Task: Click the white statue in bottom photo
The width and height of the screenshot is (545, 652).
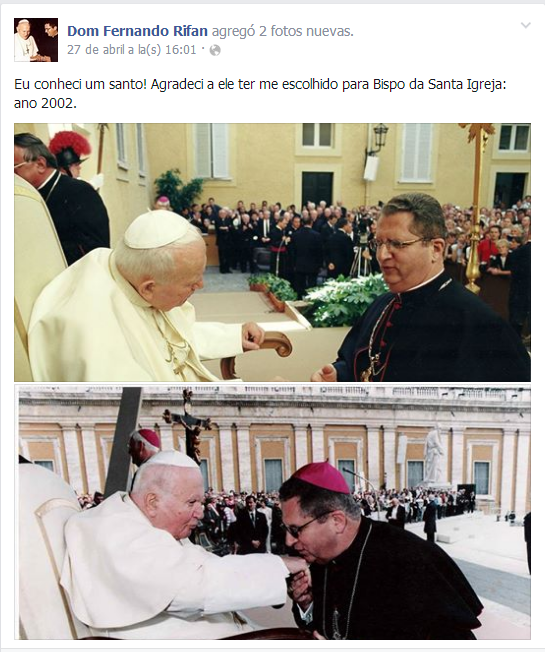Action: tap(433, 456)
